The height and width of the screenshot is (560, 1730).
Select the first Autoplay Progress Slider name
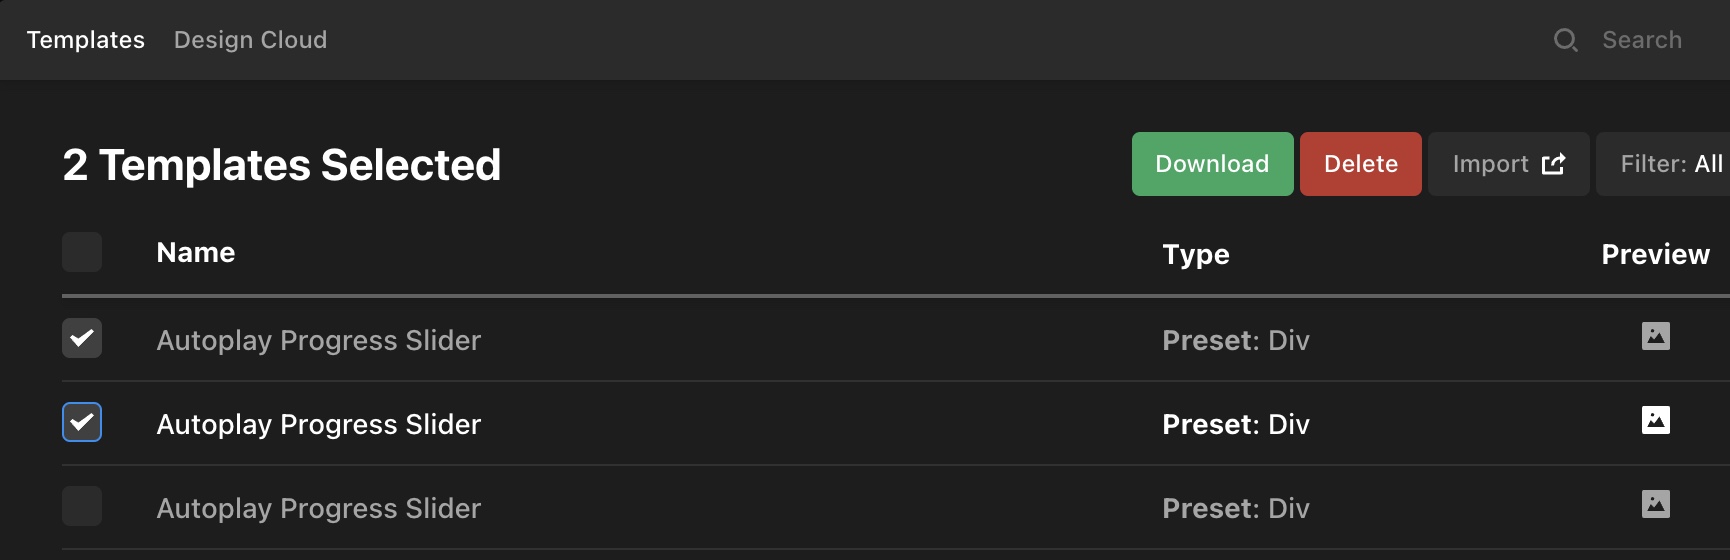pyautogui.click(x=319, y=341)
